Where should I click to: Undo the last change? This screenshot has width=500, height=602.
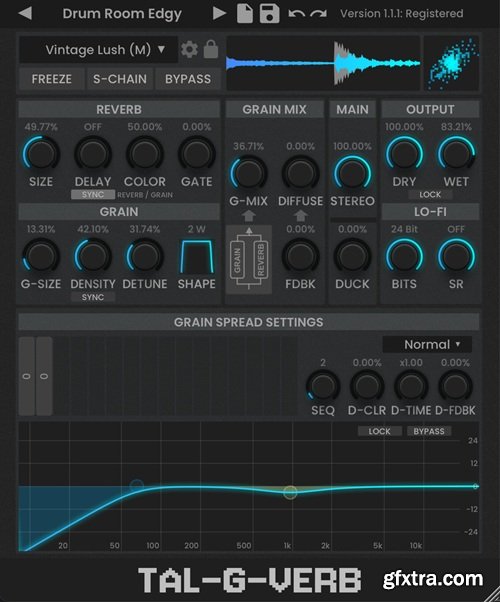pos(296,14)
